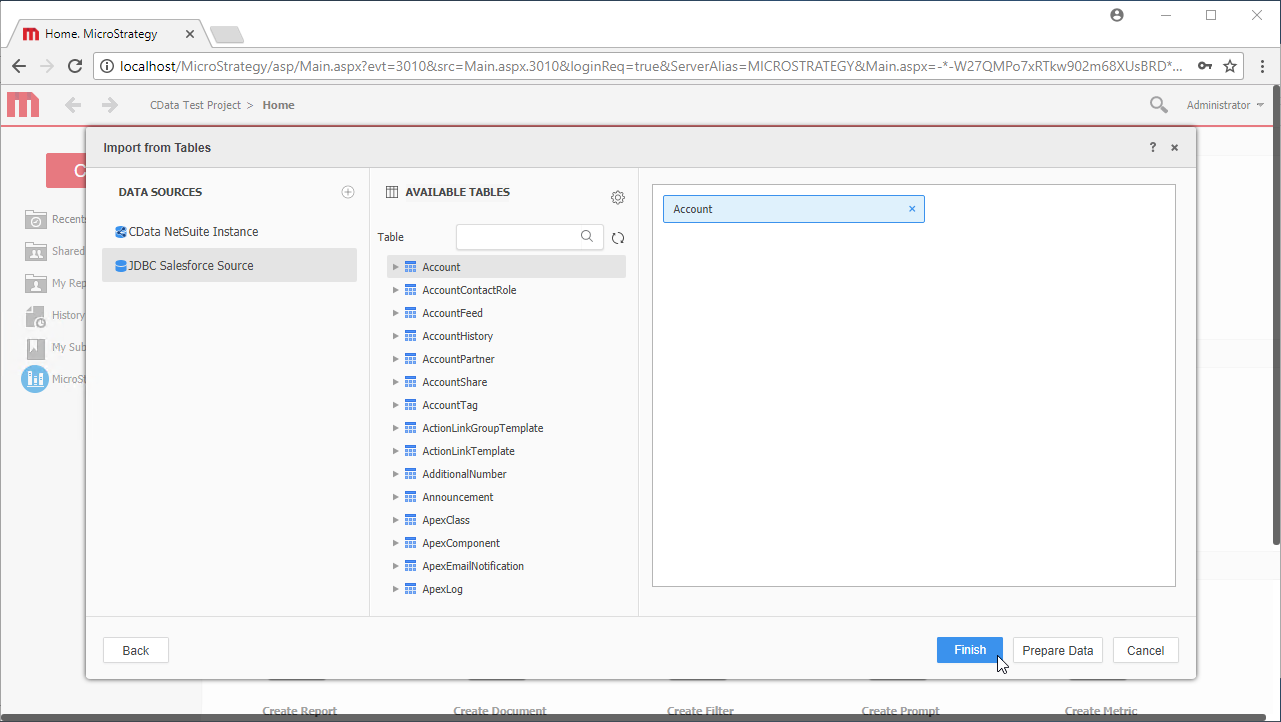Click the Home breadcrumb
The width and height of the screenshot is (1281, 722).
coord(278,105)
